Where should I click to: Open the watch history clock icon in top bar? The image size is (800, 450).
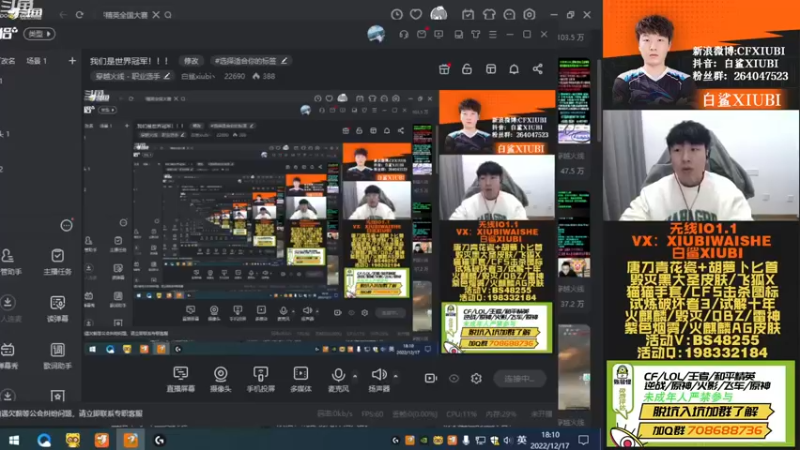(396, 15)
